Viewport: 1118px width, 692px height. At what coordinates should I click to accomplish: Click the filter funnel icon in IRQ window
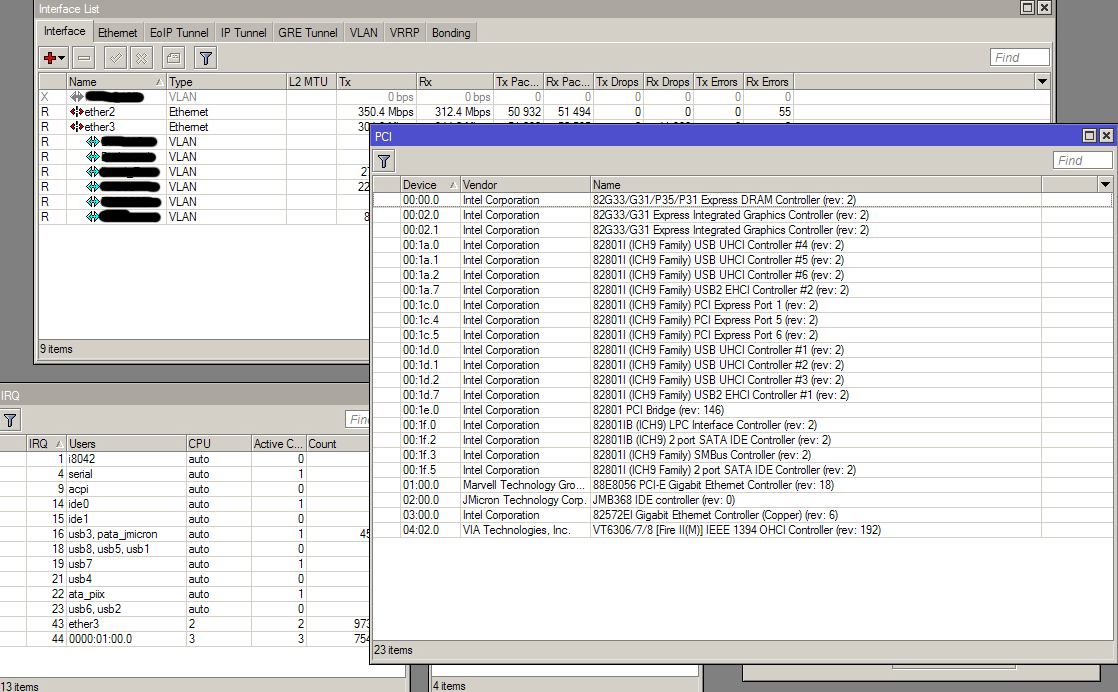[x=9, y=420]
